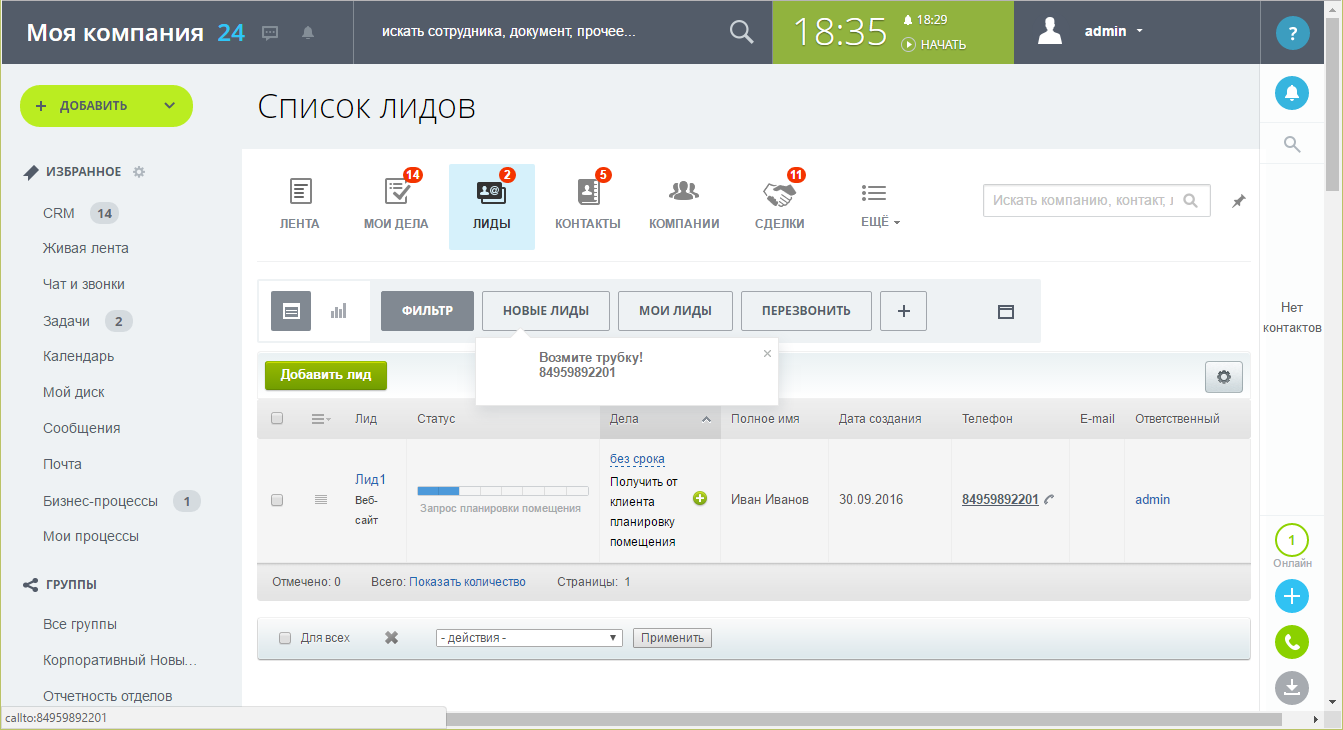The image size is (1343, 730).
Task: Tick the checkbox for Лид1 row
Action: click(277, 500)
